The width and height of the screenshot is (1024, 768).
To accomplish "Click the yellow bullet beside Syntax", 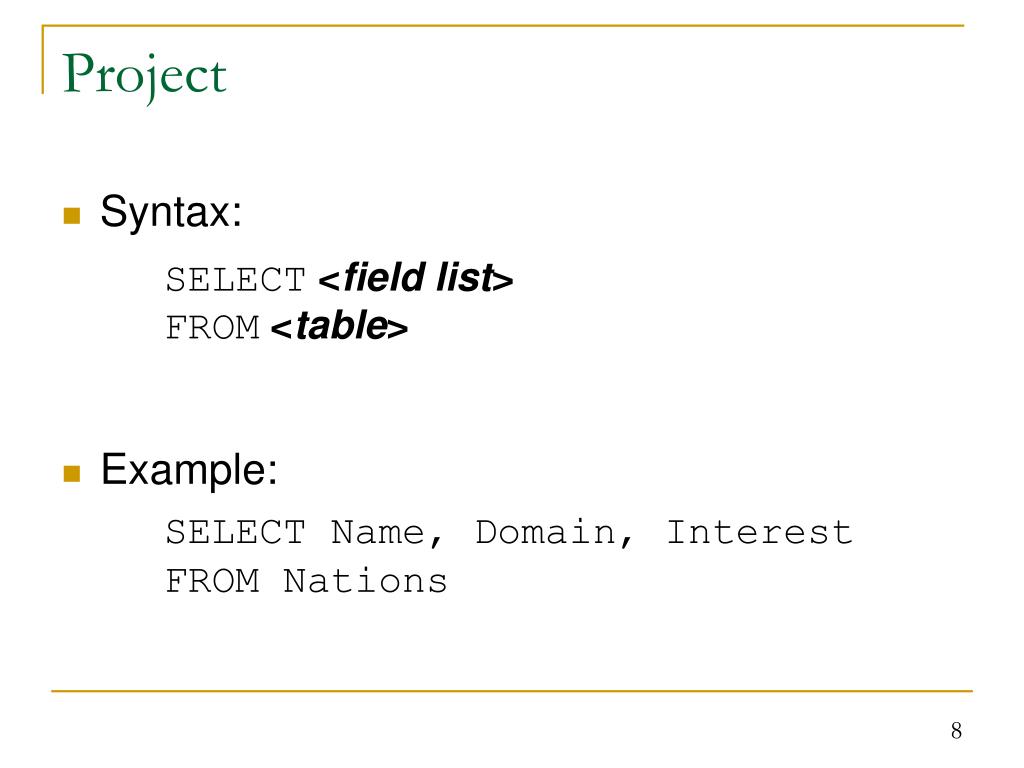I will click(x=72, y=216).
